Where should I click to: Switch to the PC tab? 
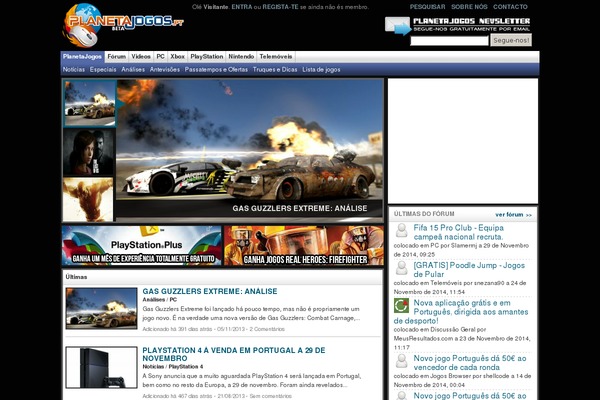(x=160, y=57)
